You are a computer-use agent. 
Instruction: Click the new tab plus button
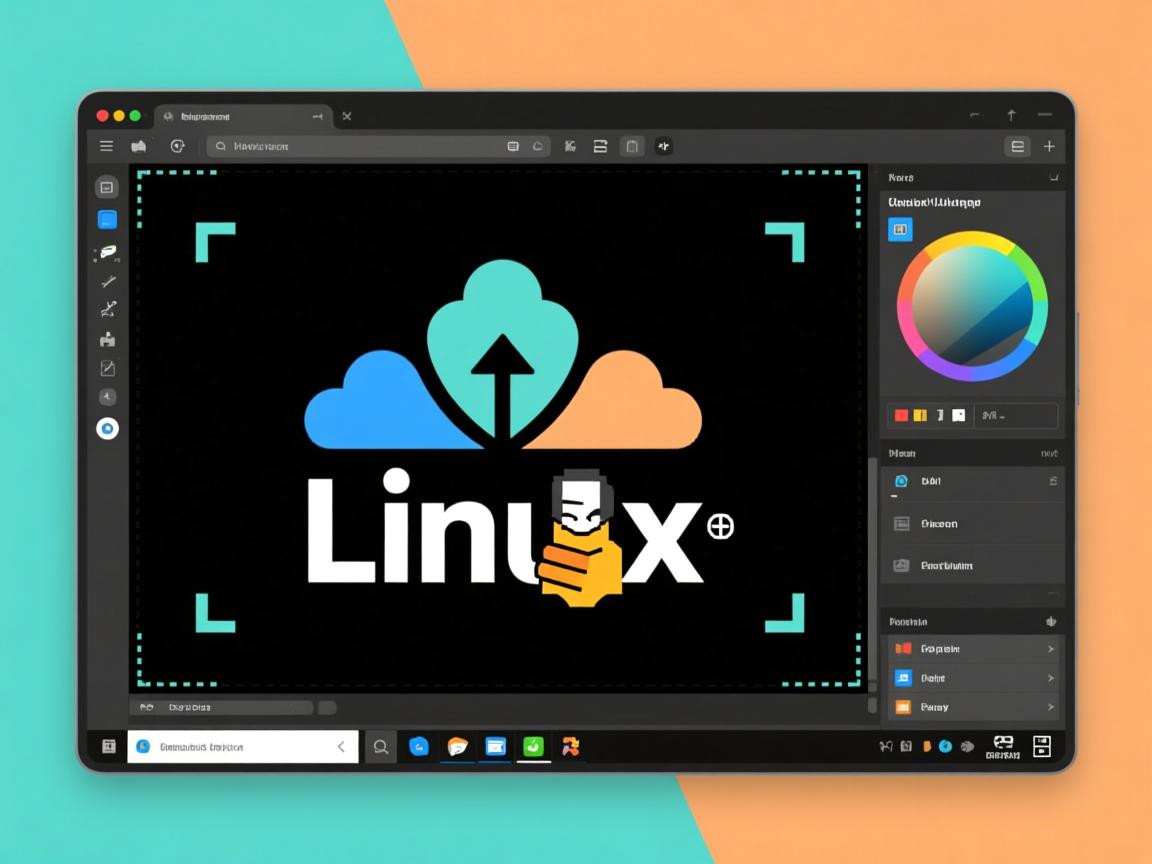coord(1049,146)
